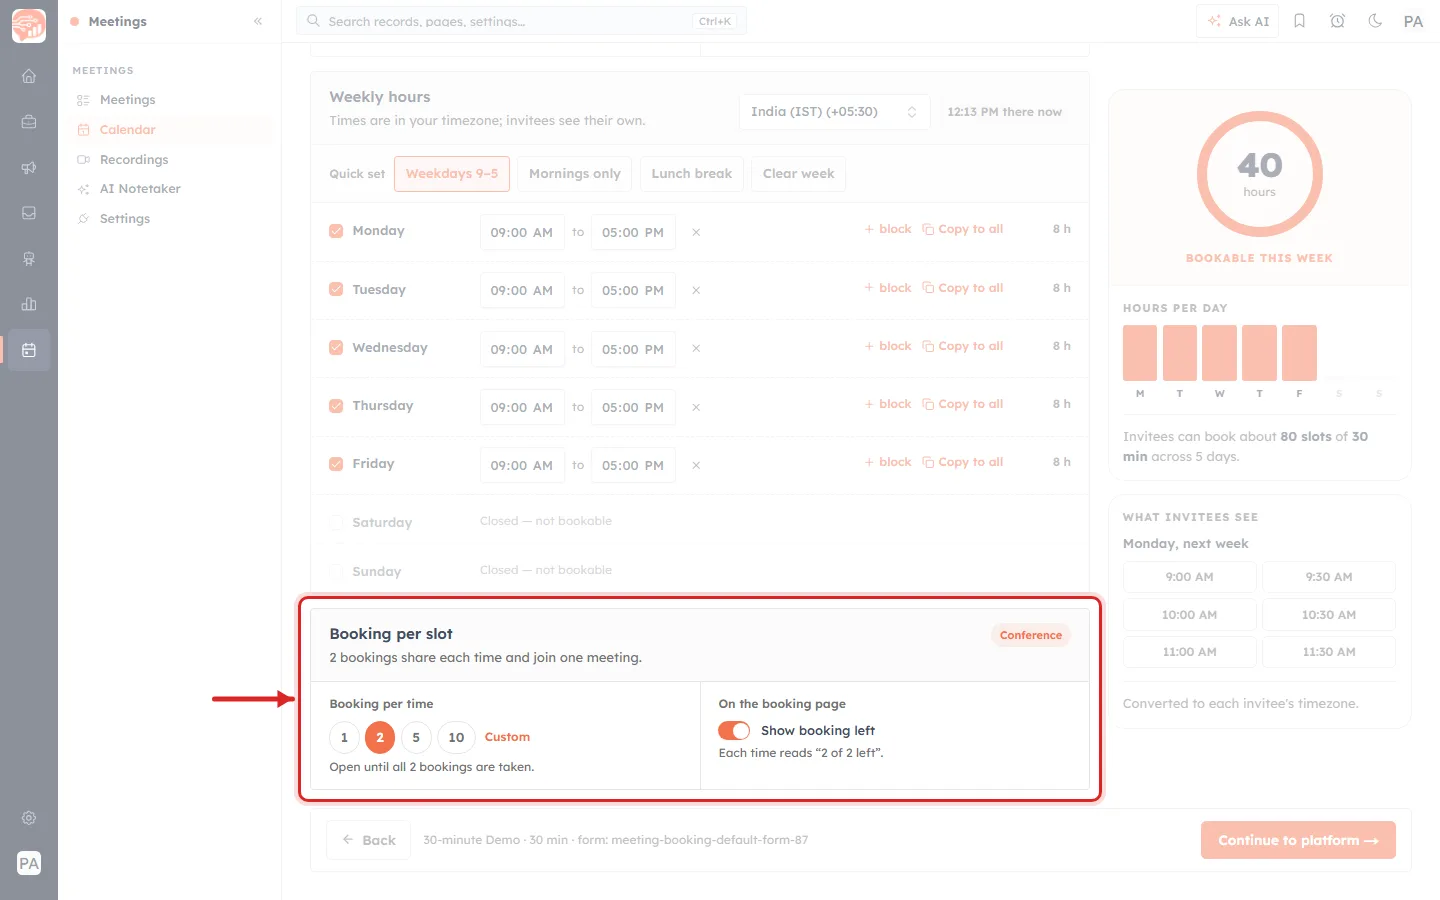Viewport: 1440px width, 900px height.
Task: Click the Clear week button
Action: 798,174
